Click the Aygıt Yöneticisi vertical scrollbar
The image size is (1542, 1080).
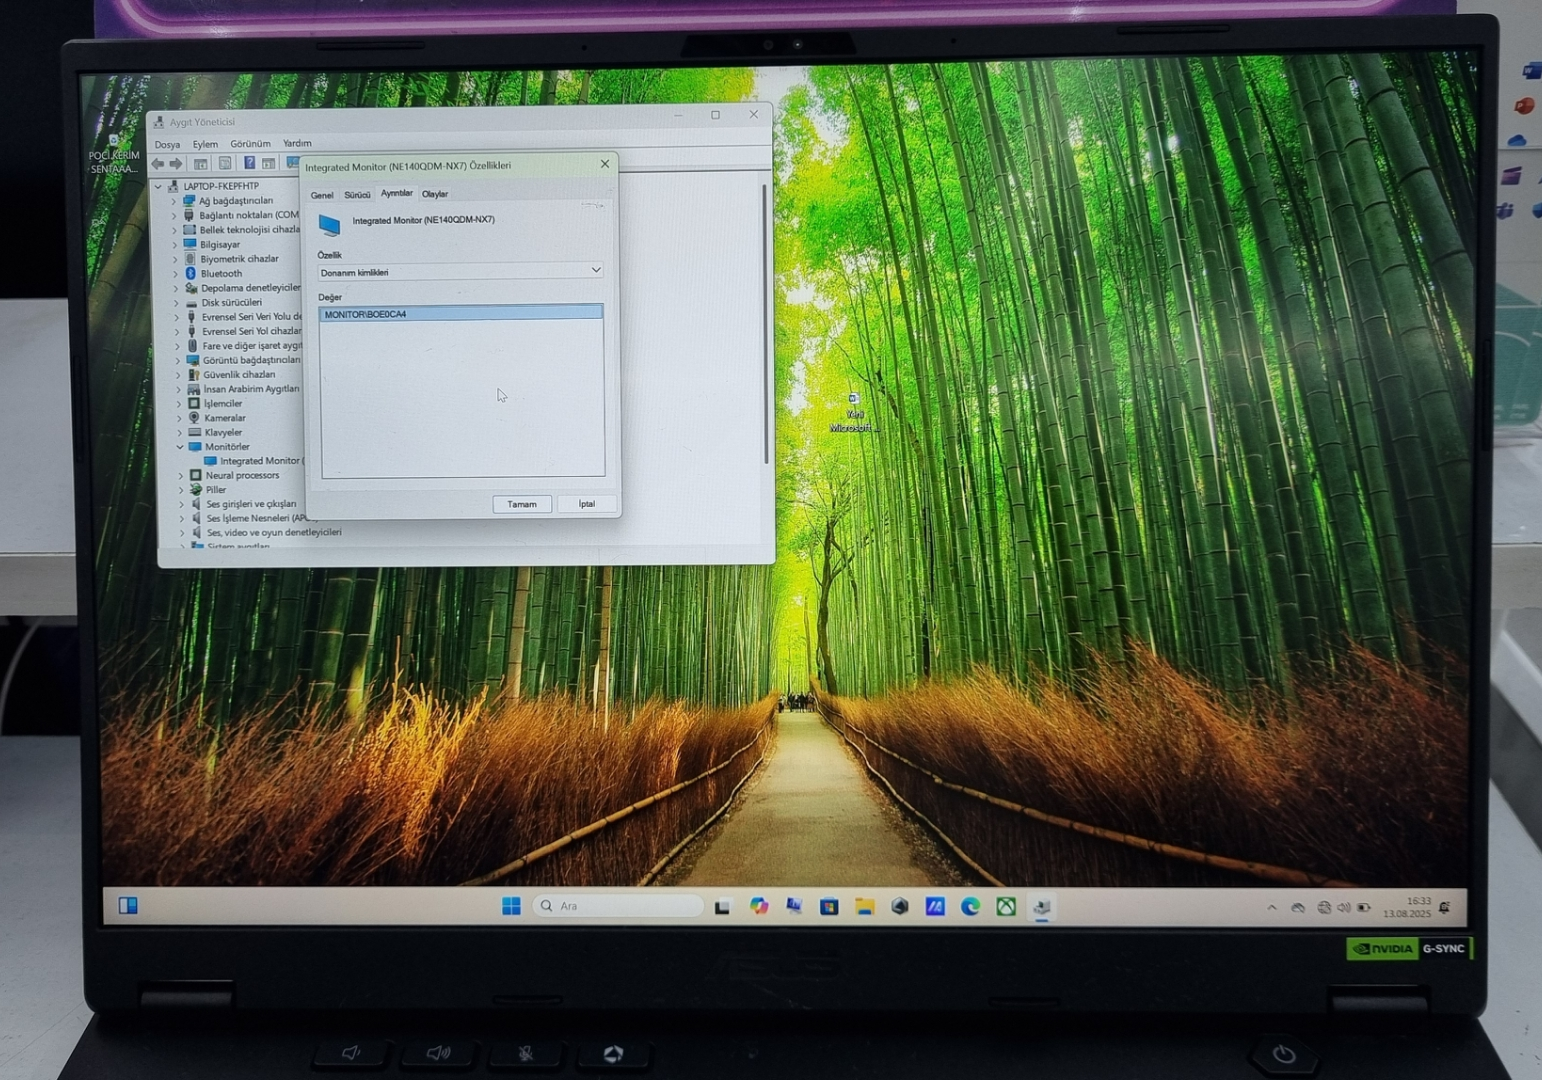766,324
